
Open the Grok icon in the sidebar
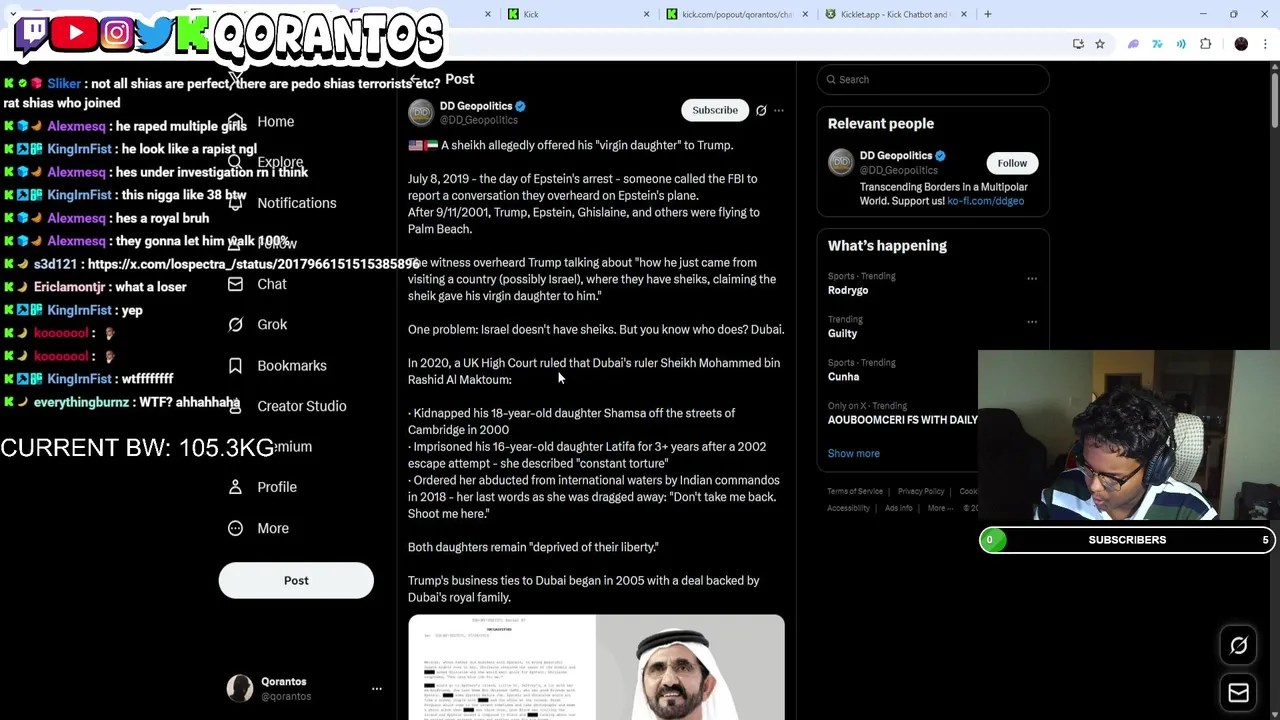(x=235, y=324)
